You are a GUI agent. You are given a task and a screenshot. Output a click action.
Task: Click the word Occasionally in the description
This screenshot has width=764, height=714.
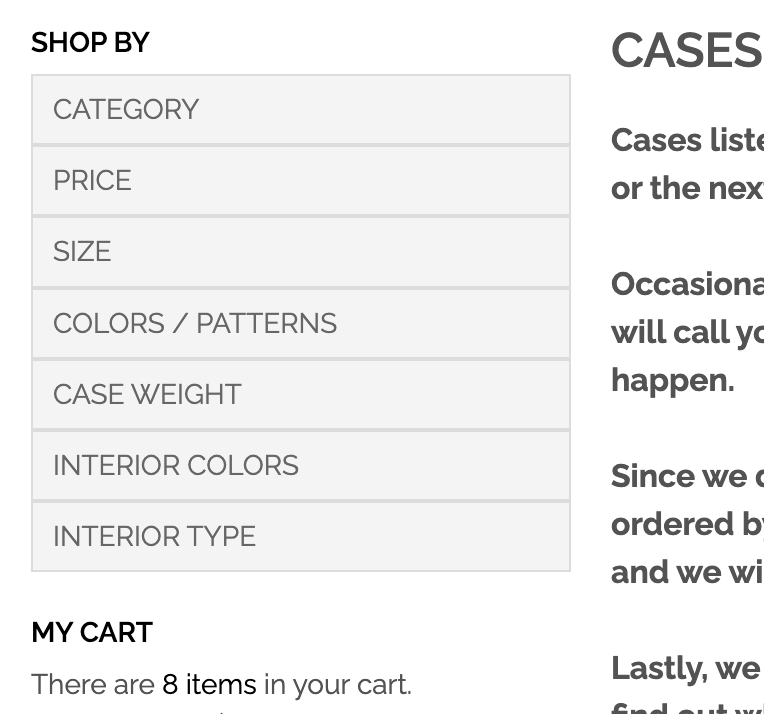click(x=688, y=284)
